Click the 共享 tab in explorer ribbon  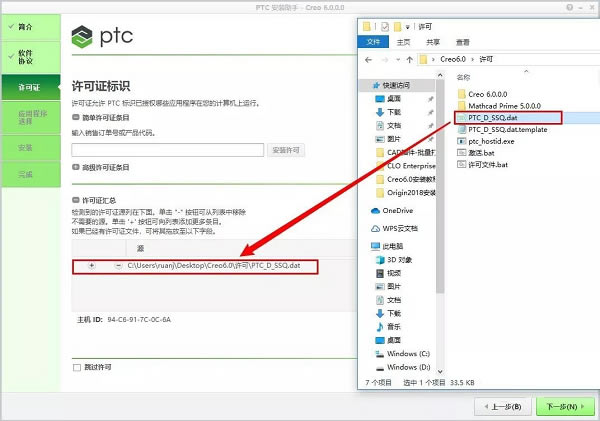pyautogui.click(x=433, y=42)
